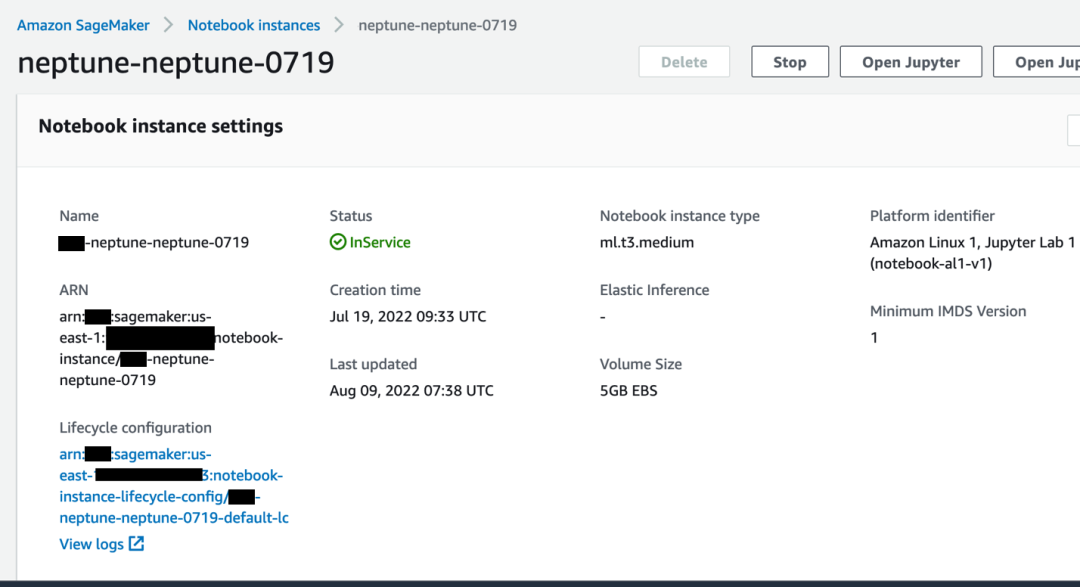Click the notebook instance ARN text
Screen dimensions: 1080x587
click(170, 348)
